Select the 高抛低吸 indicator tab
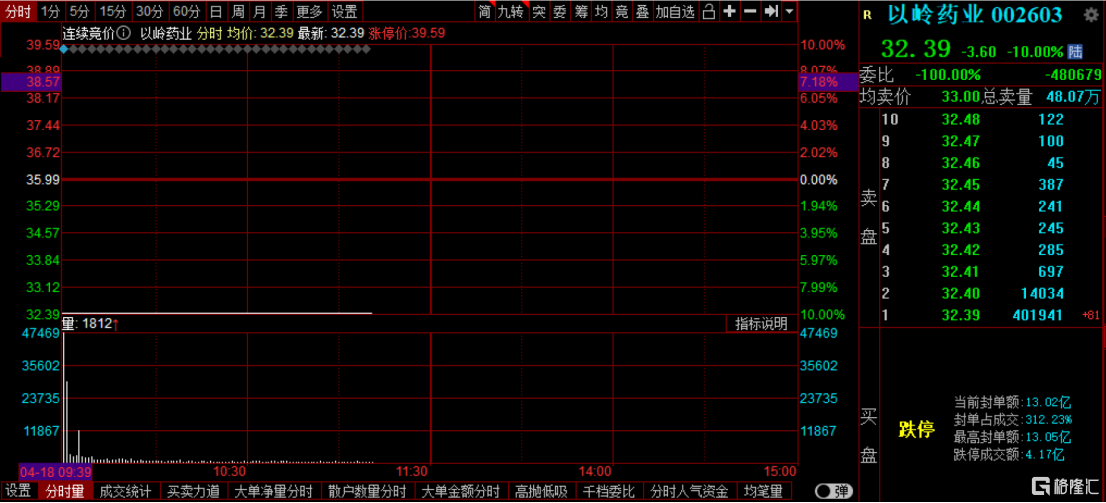Image resolution: width=1106 pixels, height=503 pixels. coord(542,491)
